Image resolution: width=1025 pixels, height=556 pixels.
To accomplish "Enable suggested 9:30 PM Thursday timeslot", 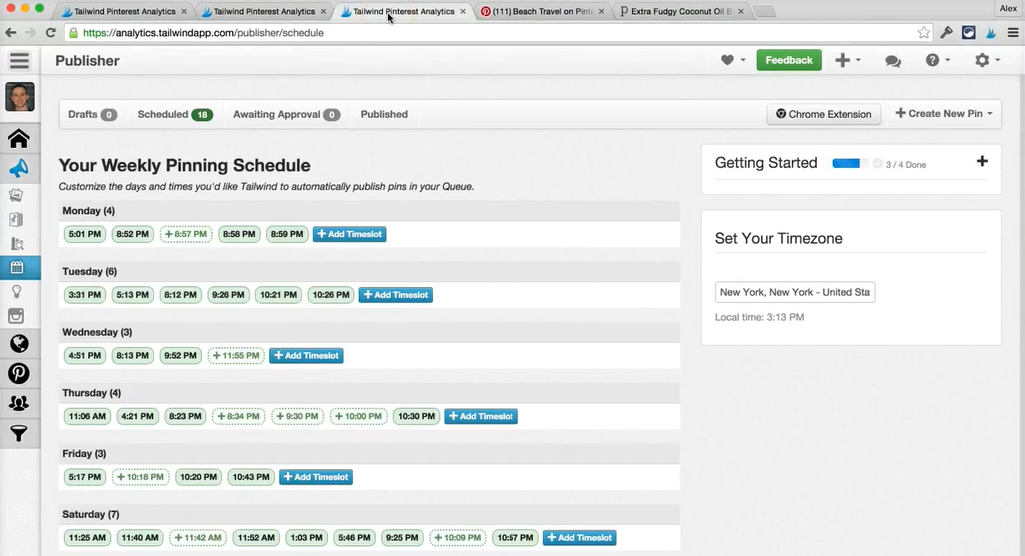I will point(297,416).
